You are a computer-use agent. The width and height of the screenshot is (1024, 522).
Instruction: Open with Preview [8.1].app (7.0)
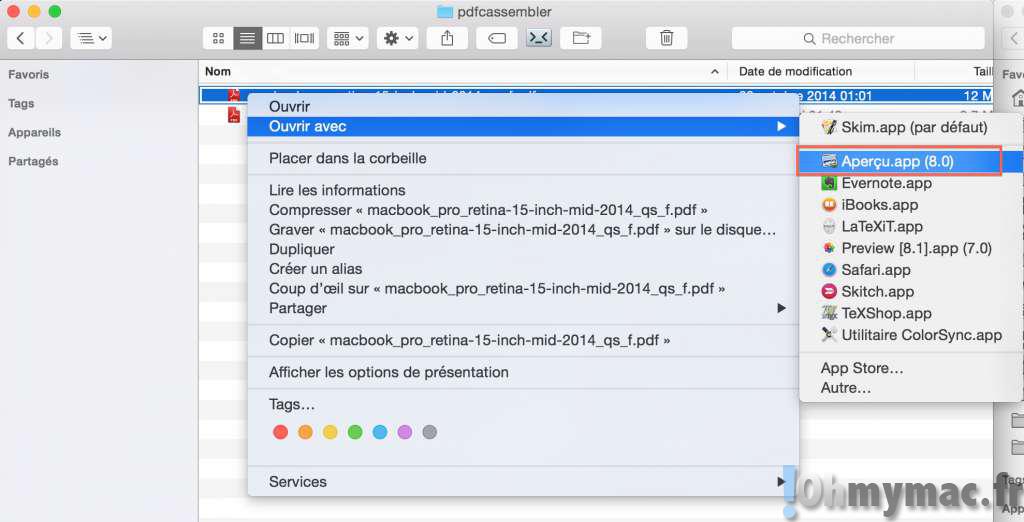tap(910, 248)
